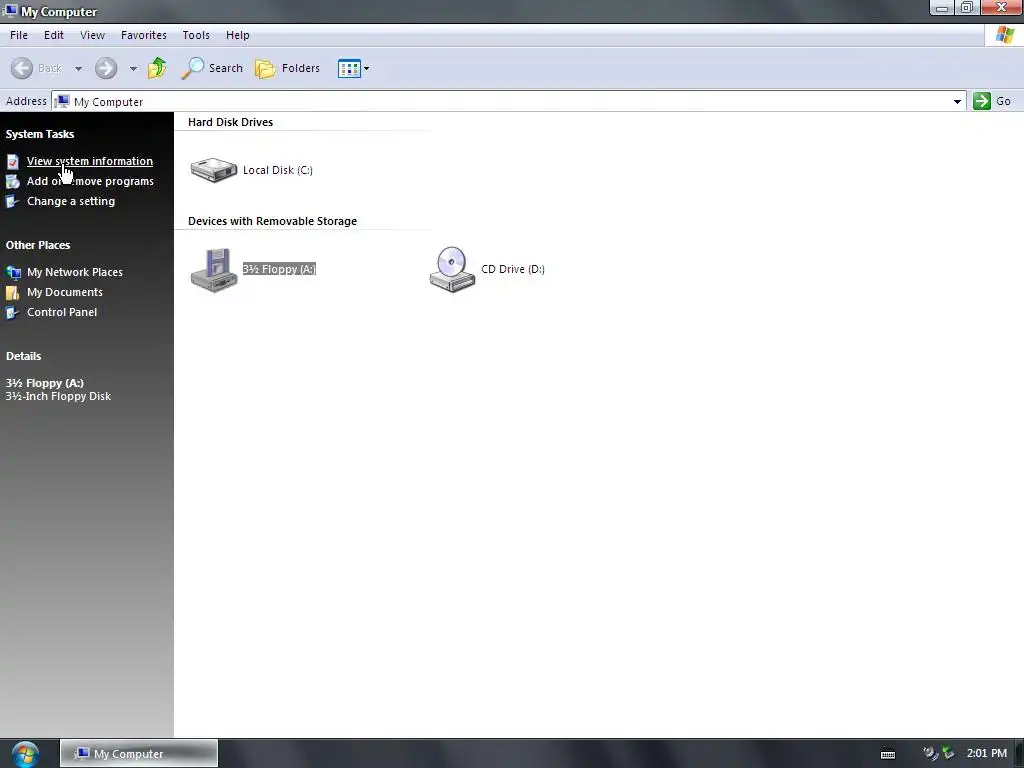The height and width of the screenshot is (768, 1024).
Task: Click the My Computer taskbar button
Action: (x=139, y=754)
